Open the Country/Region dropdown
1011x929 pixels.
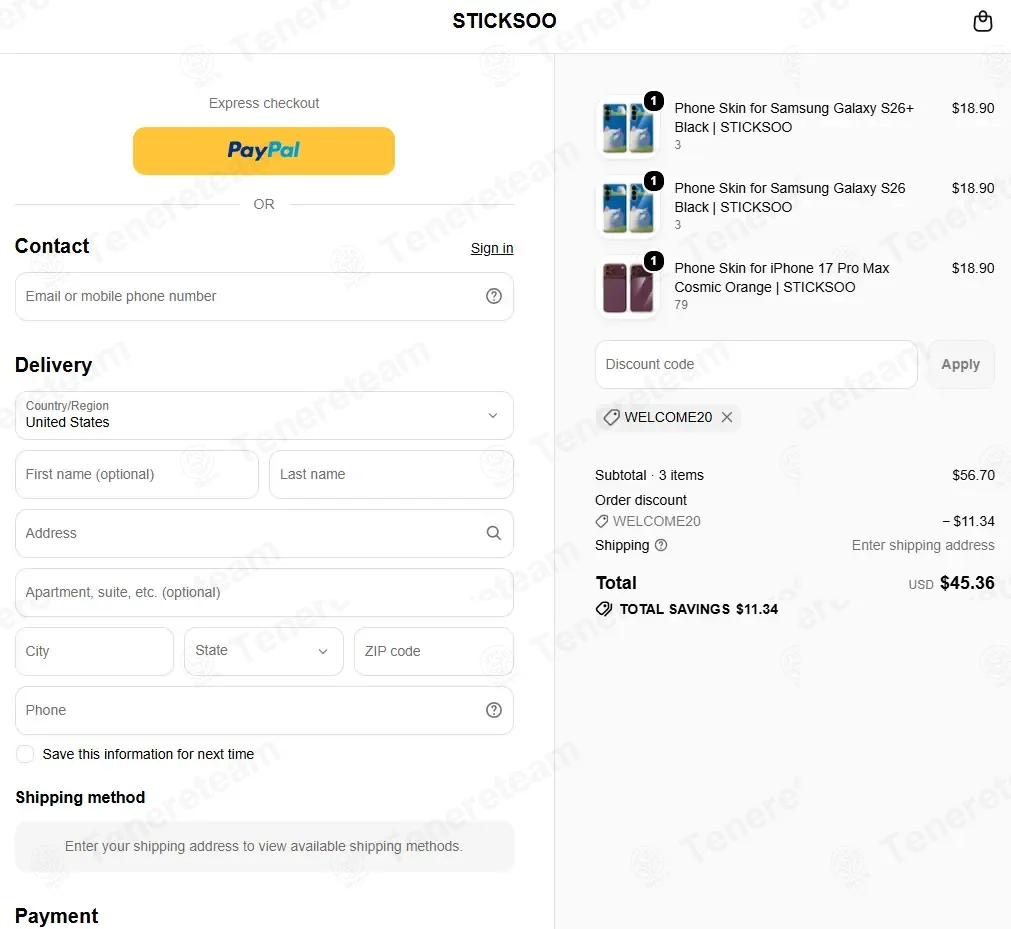[264, 415]
